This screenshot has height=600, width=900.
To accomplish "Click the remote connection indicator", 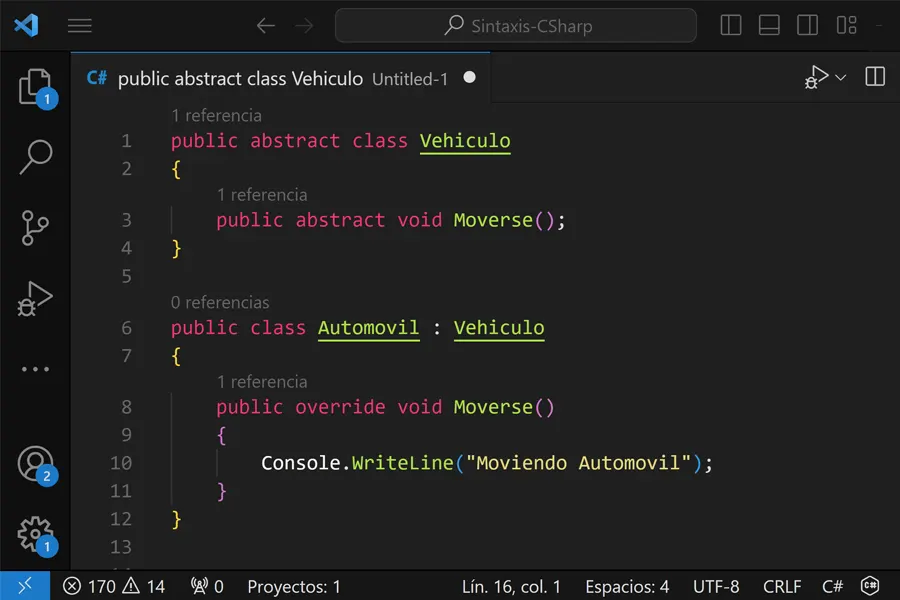I will click(25, 585).
